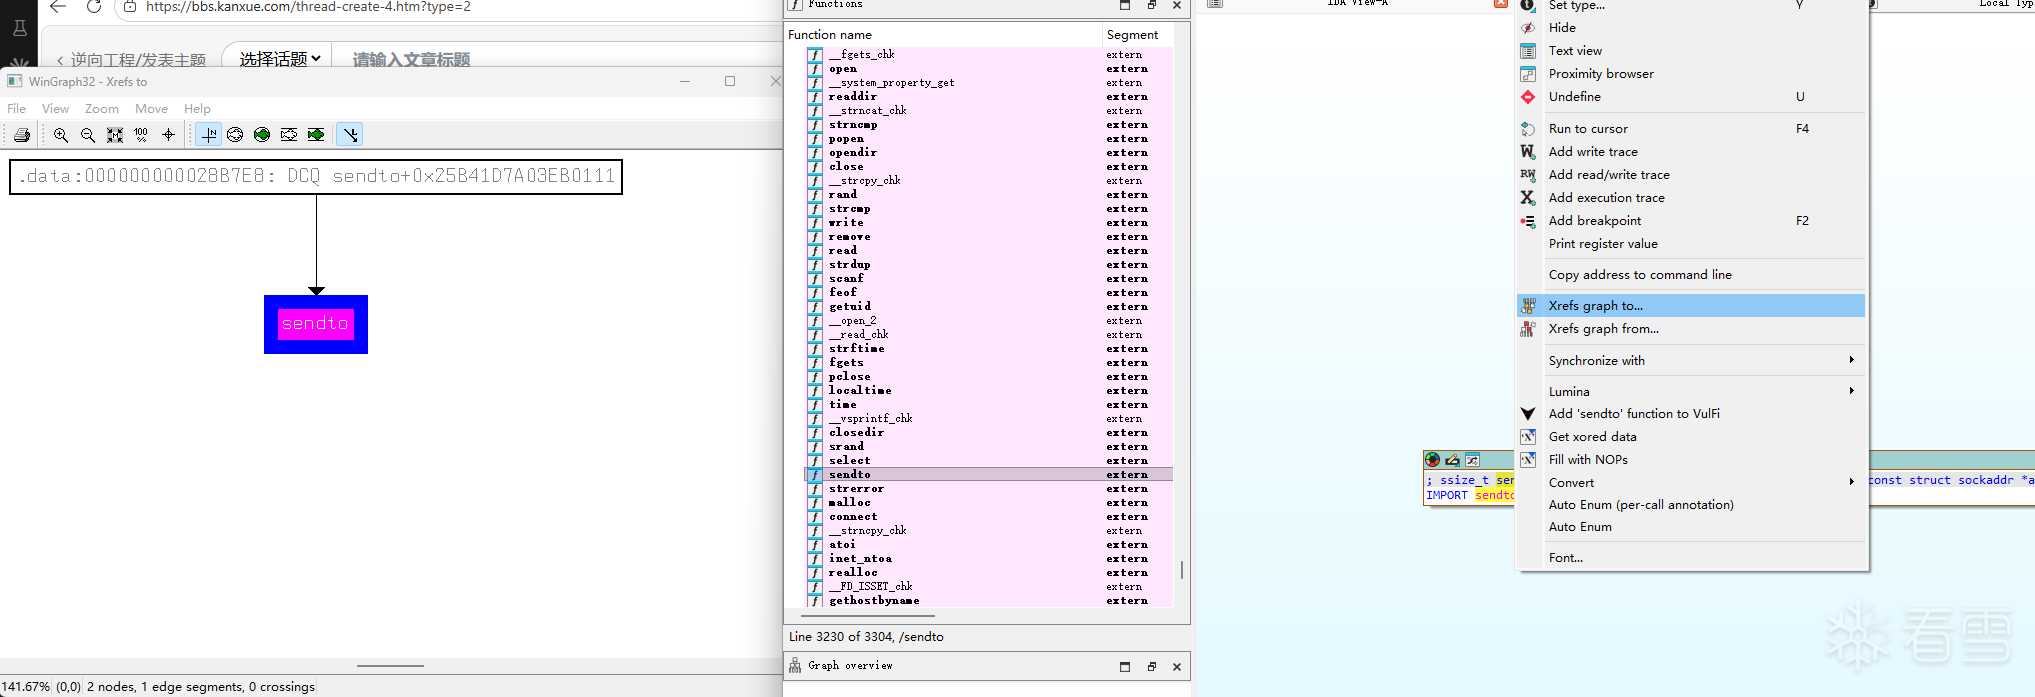The image size is (2035, 697).
Task: Click the graph node color wheel icon
Action: tap(1433, 460)
